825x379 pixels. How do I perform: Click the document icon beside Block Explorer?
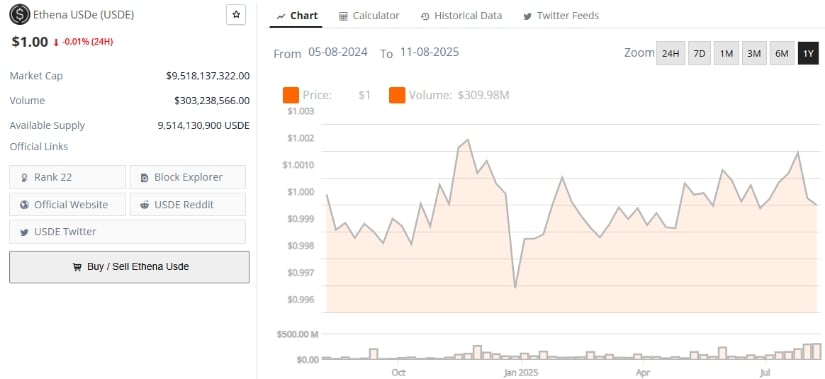pos(145,178)
